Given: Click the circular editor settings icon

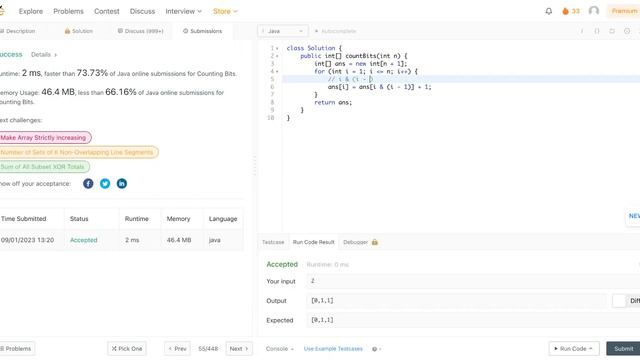Looking at the screenshot, I should tap(627, 31).
